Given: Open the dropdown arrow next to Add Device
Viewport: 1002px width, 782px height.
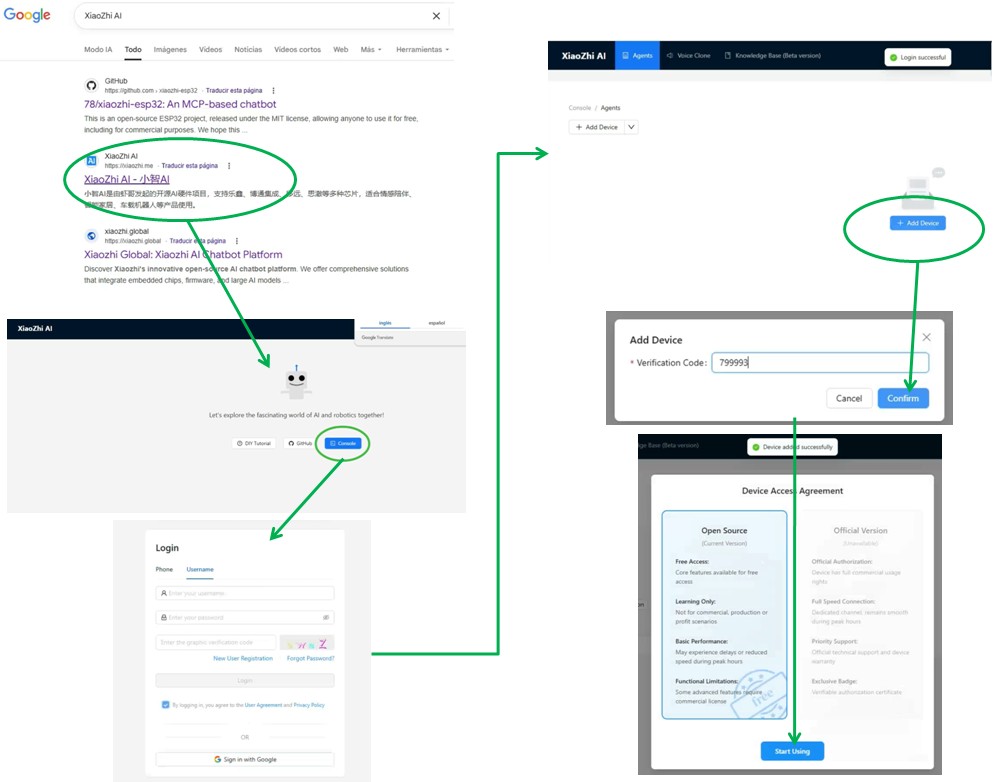Looking at the screenshot, I should (631, 127).
